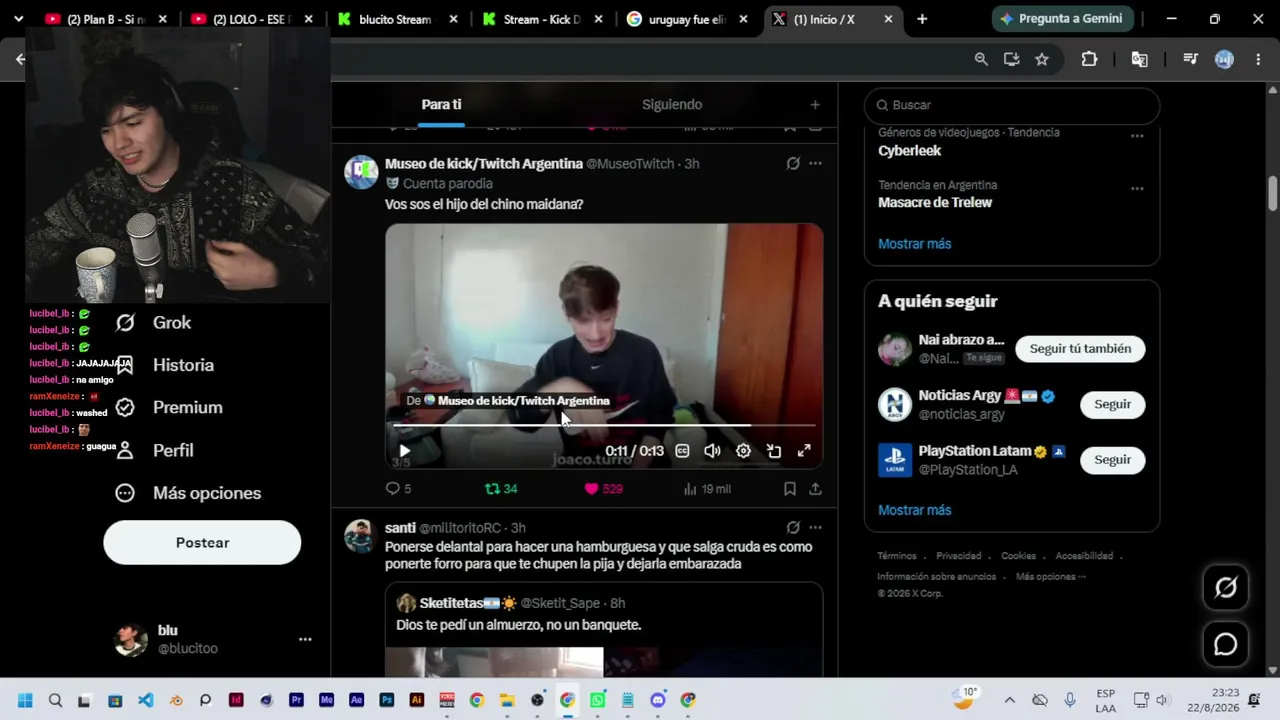Toggle closed captions on the video
Screen dimensions: 1280x720
coord(682,451)
